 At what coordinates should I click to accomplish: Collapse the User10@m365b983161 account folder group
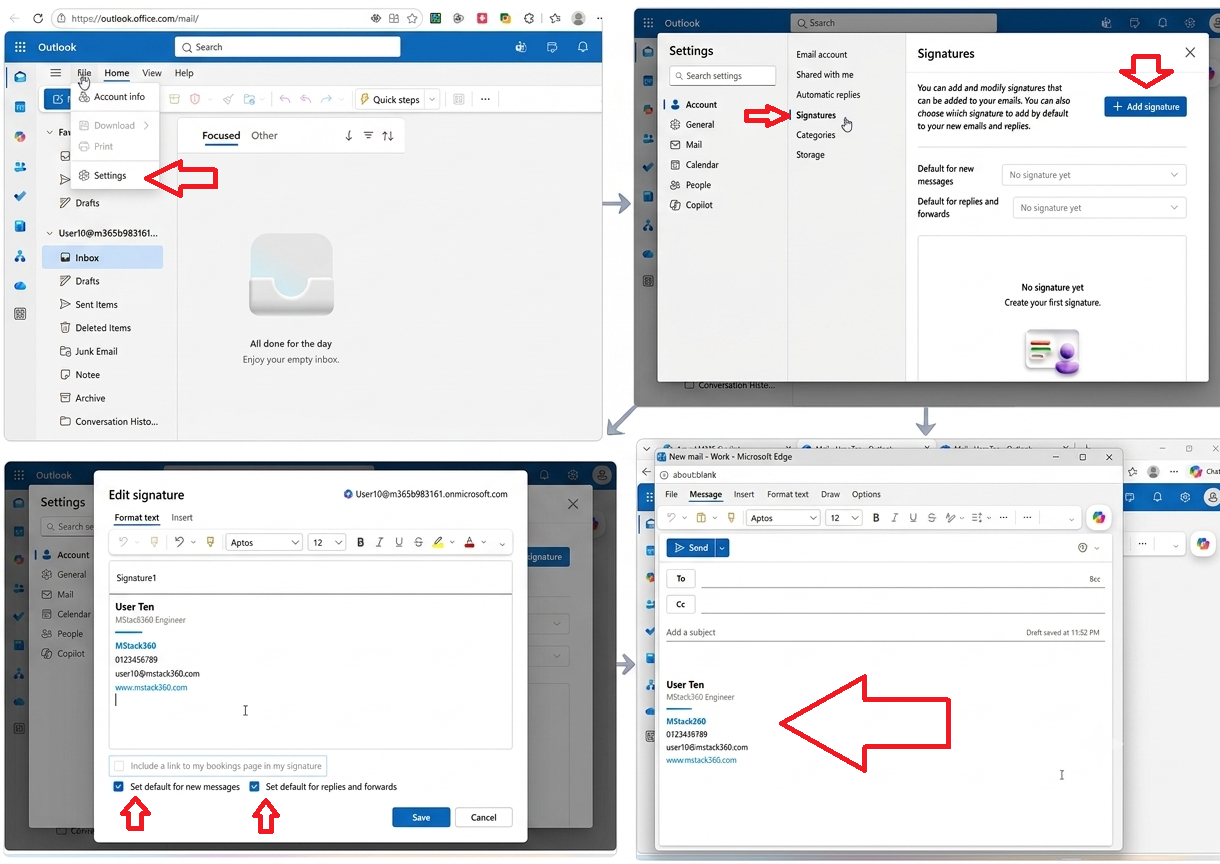(50, 233)
